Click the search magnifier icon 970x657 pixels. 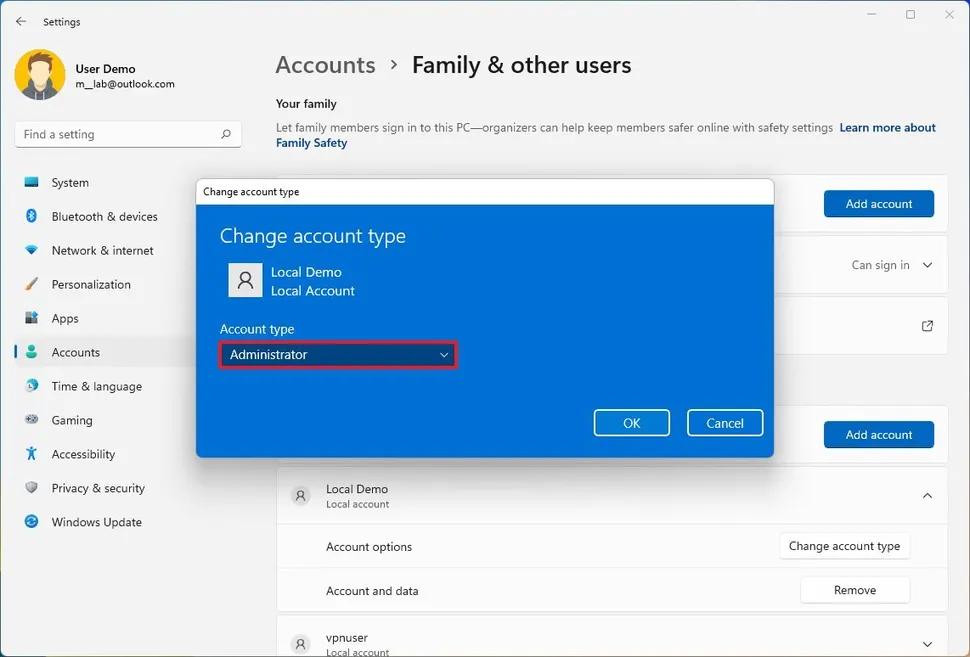pos(226,134)
